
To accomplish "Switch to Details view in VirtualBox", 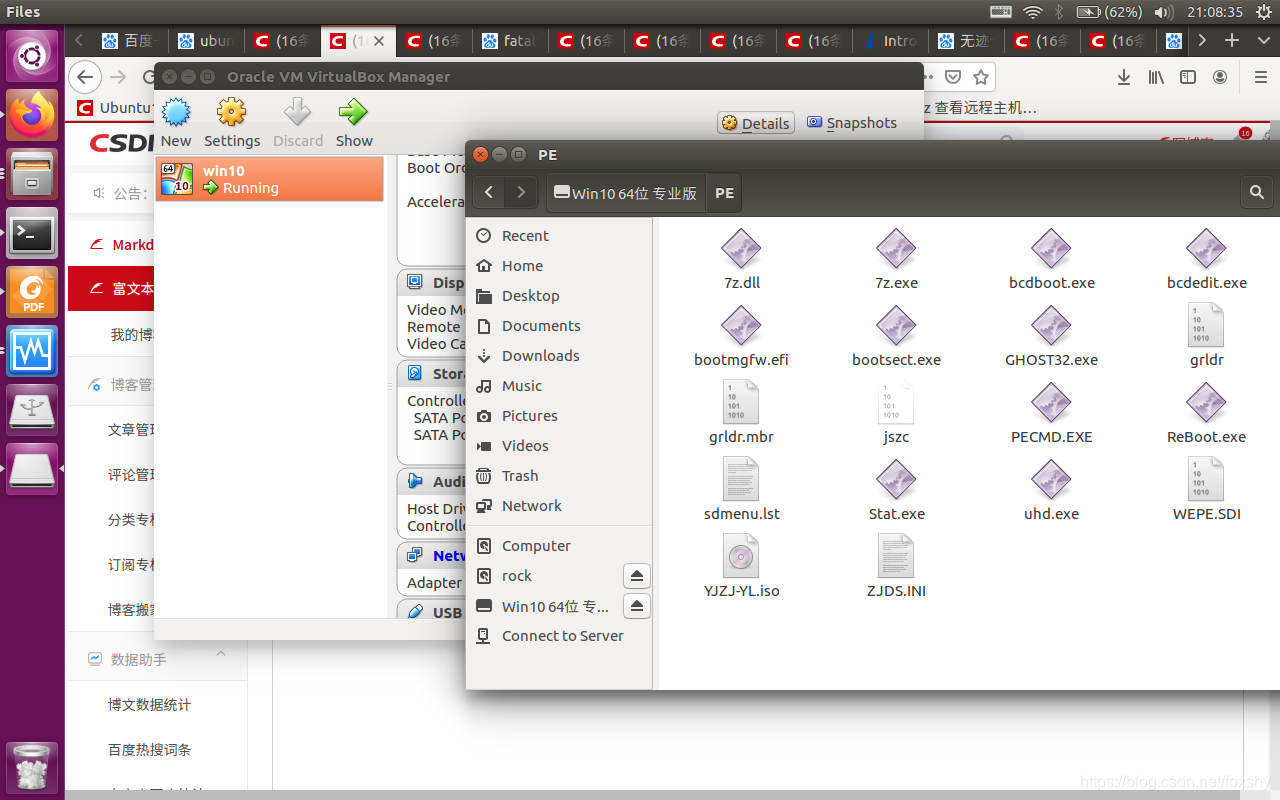I will [x=756, y=123].
